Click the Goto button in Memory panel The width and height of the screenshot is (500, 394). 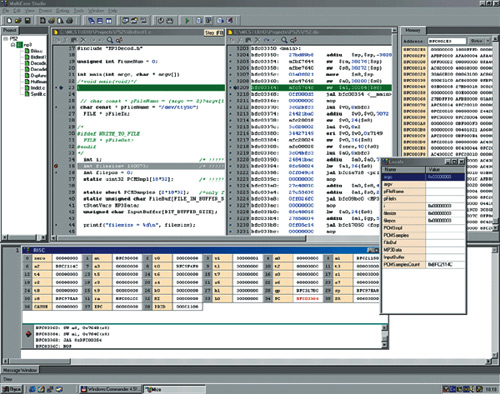coord(476,41)
